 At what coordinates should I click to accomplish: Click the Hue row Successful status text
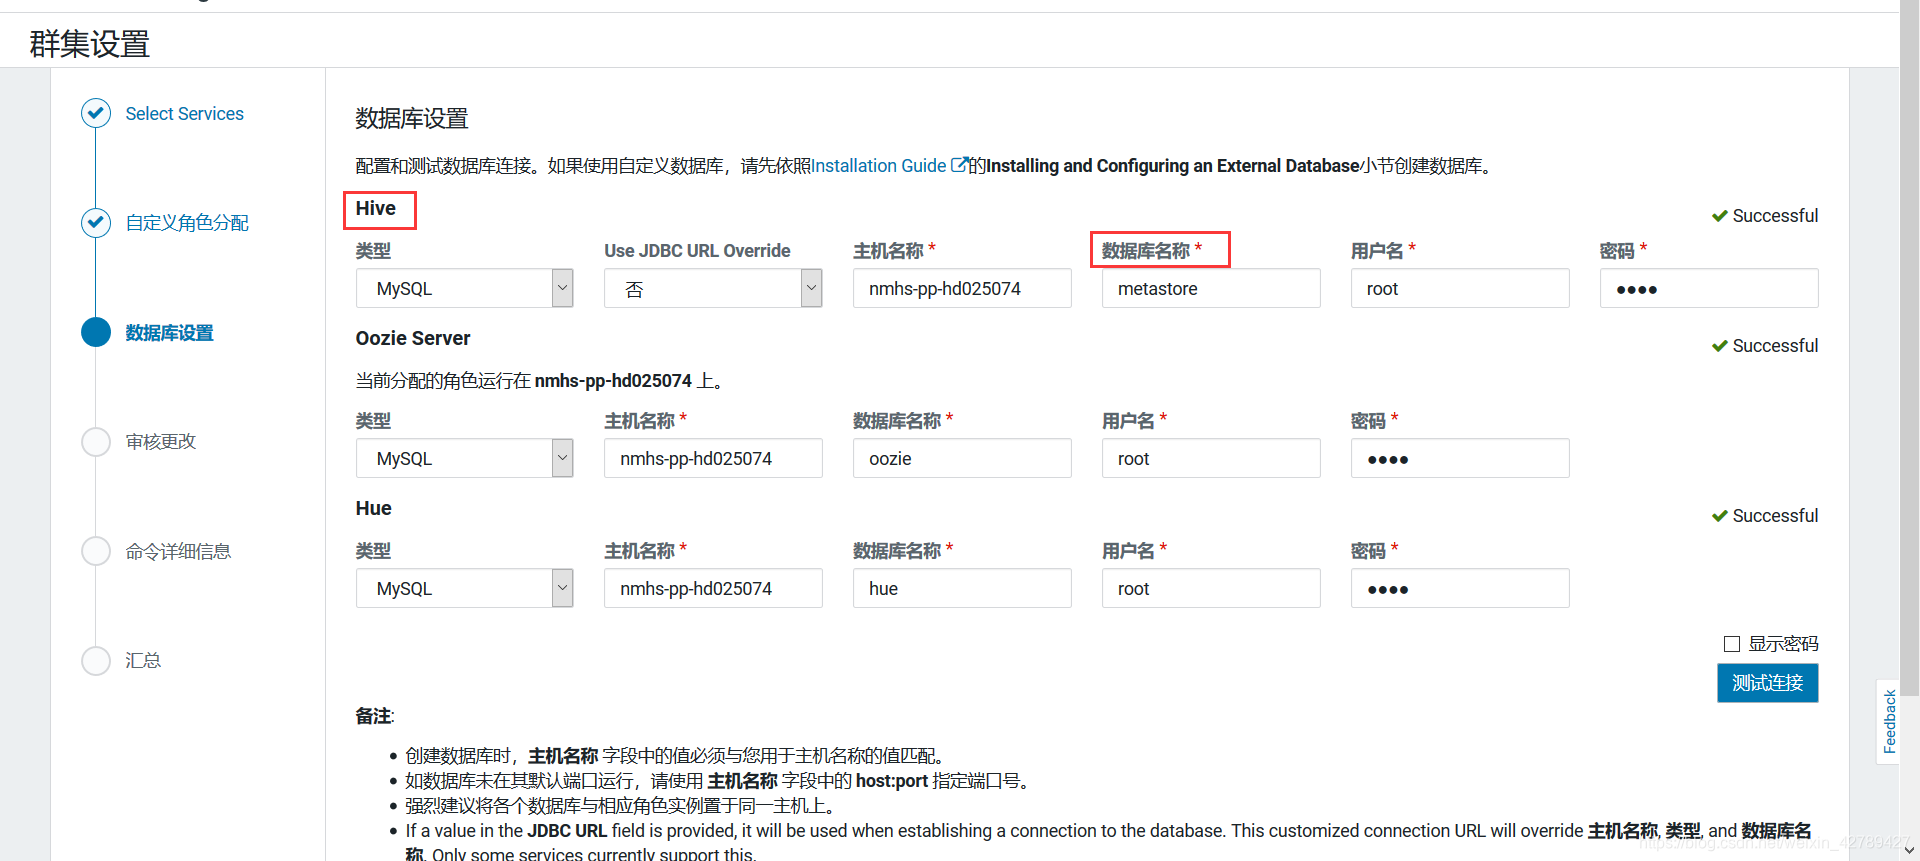point(1775,516)
